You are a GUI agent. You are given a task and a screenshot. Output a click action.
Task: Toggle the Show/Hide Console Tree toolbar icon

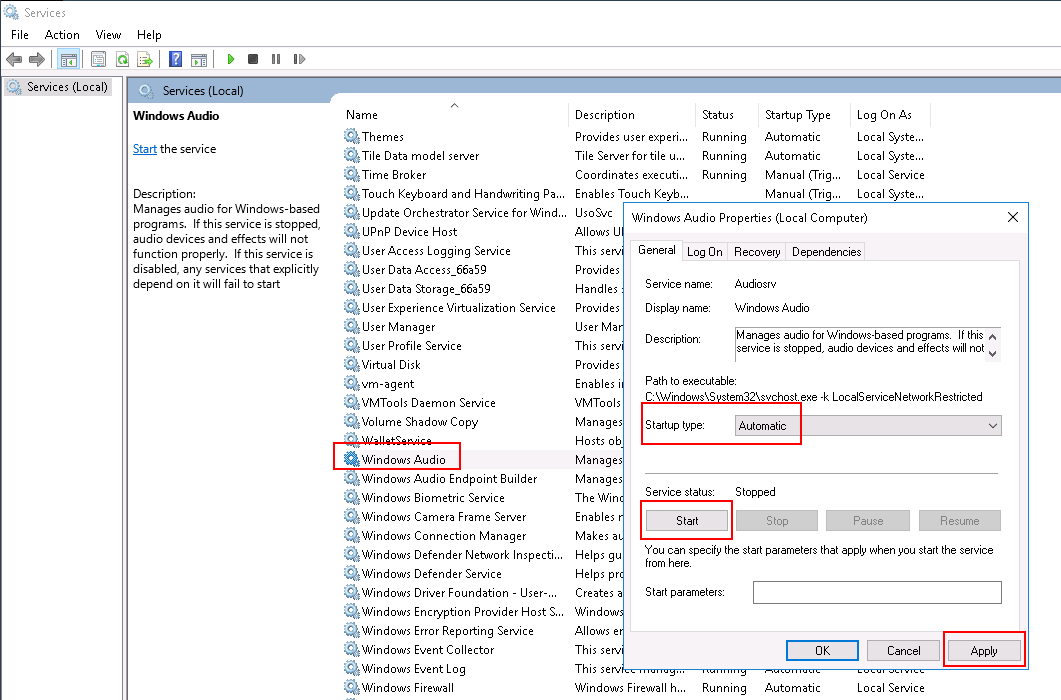click(x=68, y=60)
